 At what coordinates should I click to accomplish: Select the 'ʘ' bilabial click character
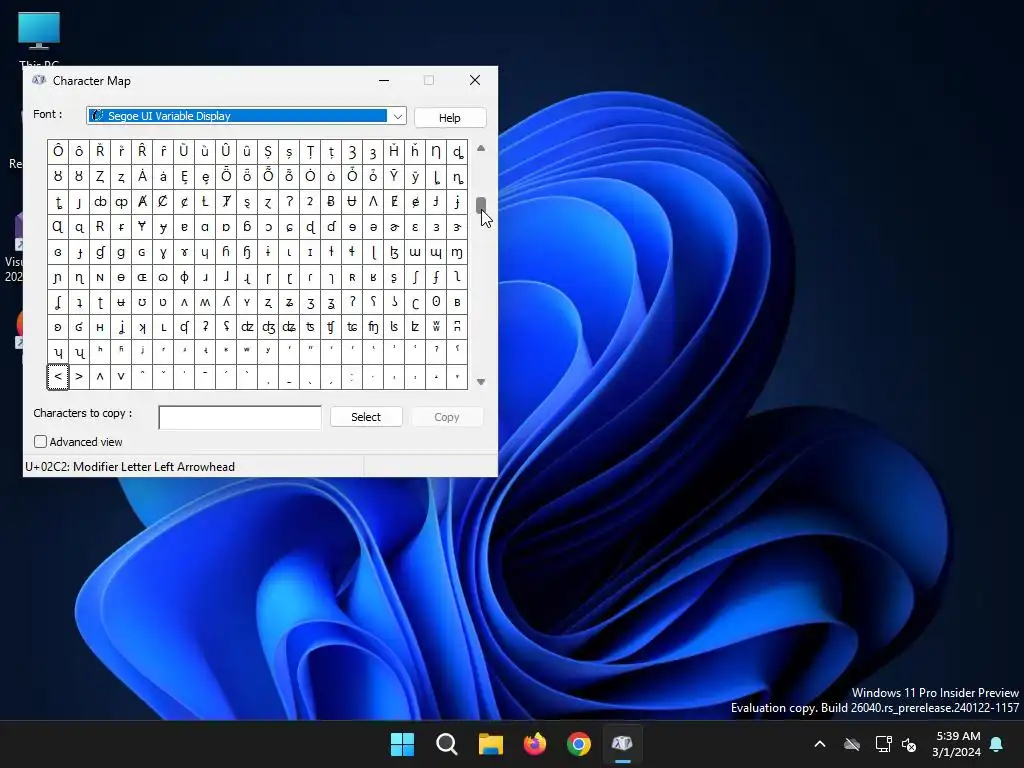pyautogui.click(x=436, y=302)
